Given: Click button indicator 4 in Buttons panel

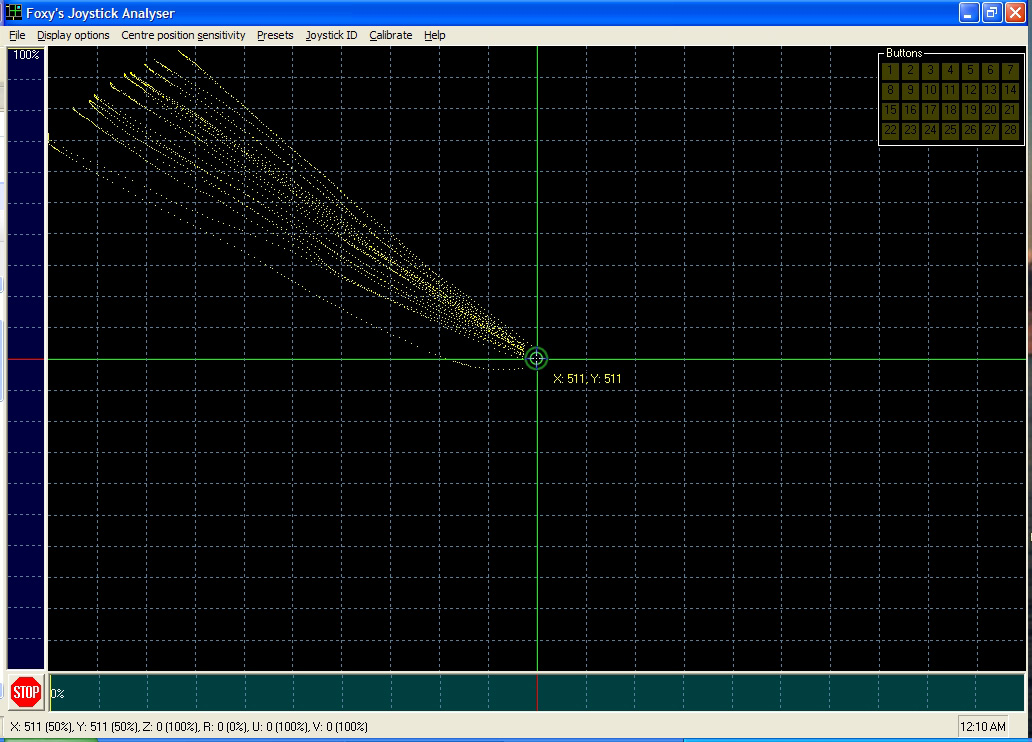Looking at the screenshot, I should tap(950, 70).
